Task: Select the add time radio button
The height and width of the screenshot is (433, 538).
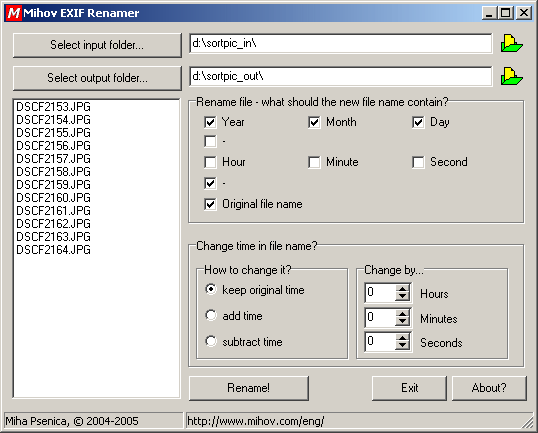Action: point(211,315)
